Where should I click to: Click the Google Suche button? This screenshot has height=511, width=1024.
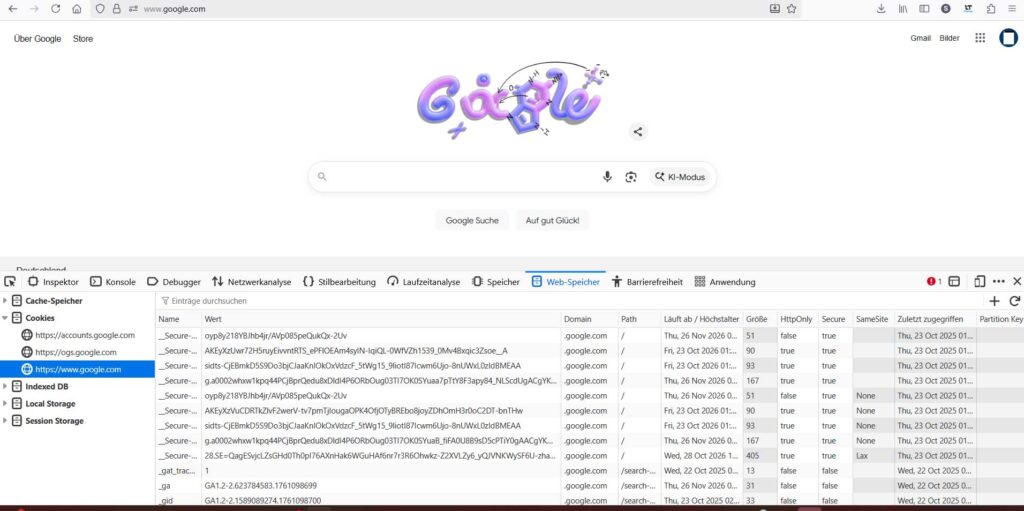coord(472,220)
